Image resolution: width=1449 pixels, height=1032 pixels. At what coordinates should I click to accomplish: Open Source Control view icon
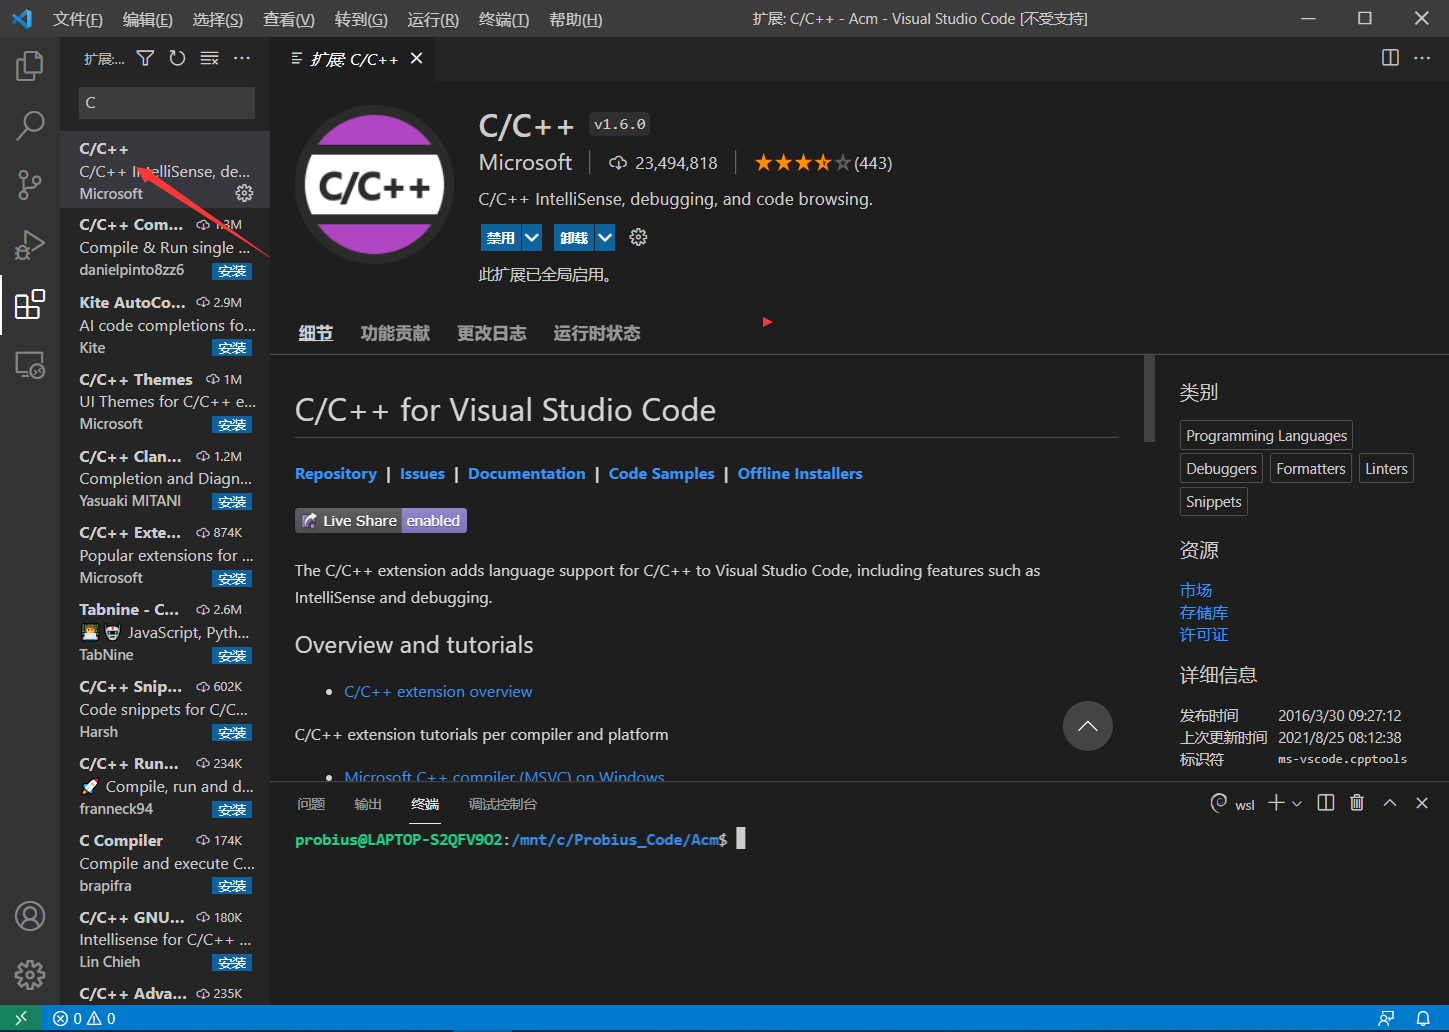pyautogui.click(x=30, y=184)
